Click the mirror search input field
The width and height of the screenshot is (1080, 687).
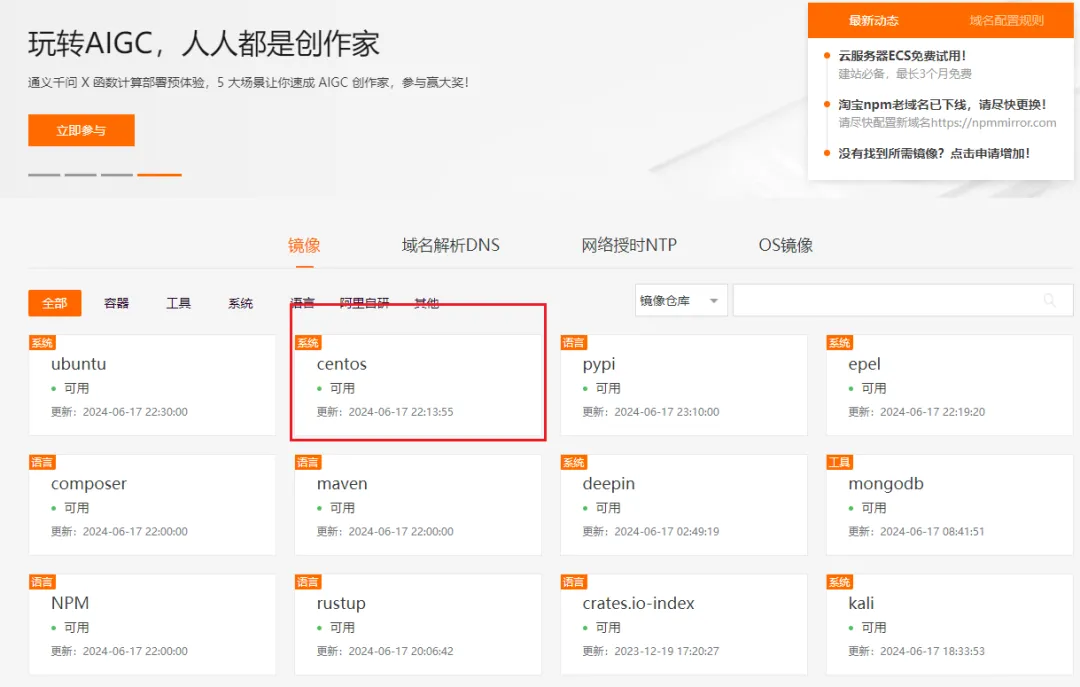click(902, 300)
